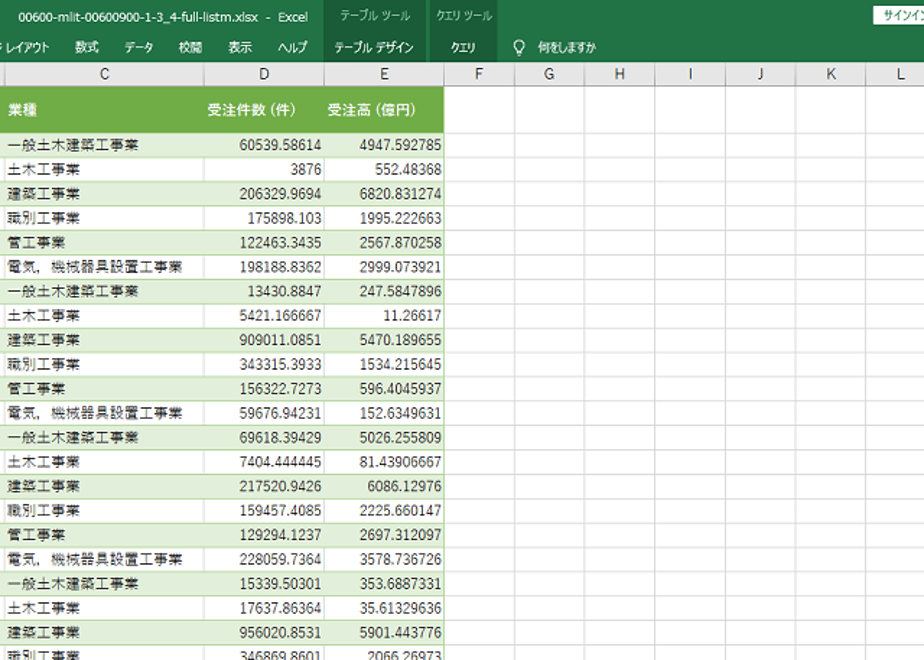Click the cell showing 956020.8531
Image resolution: width=924 pixels, height=660 pixels.
[x=264, y=632]
